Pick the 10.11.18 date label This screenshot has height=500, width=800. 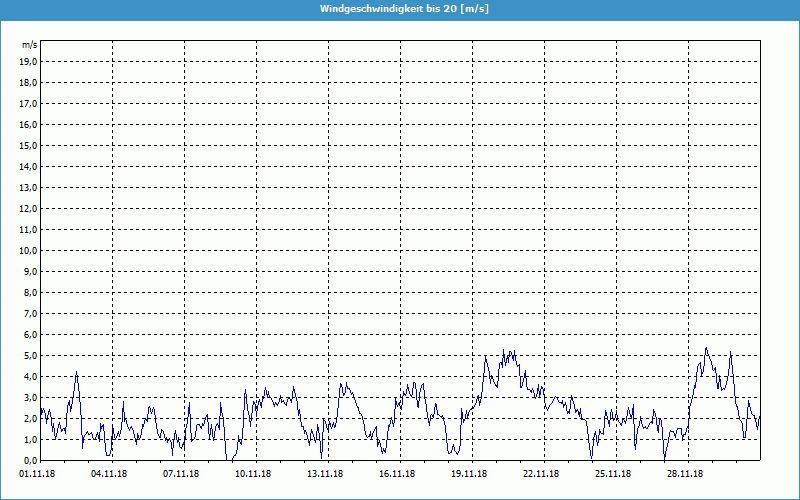(255, 475)
